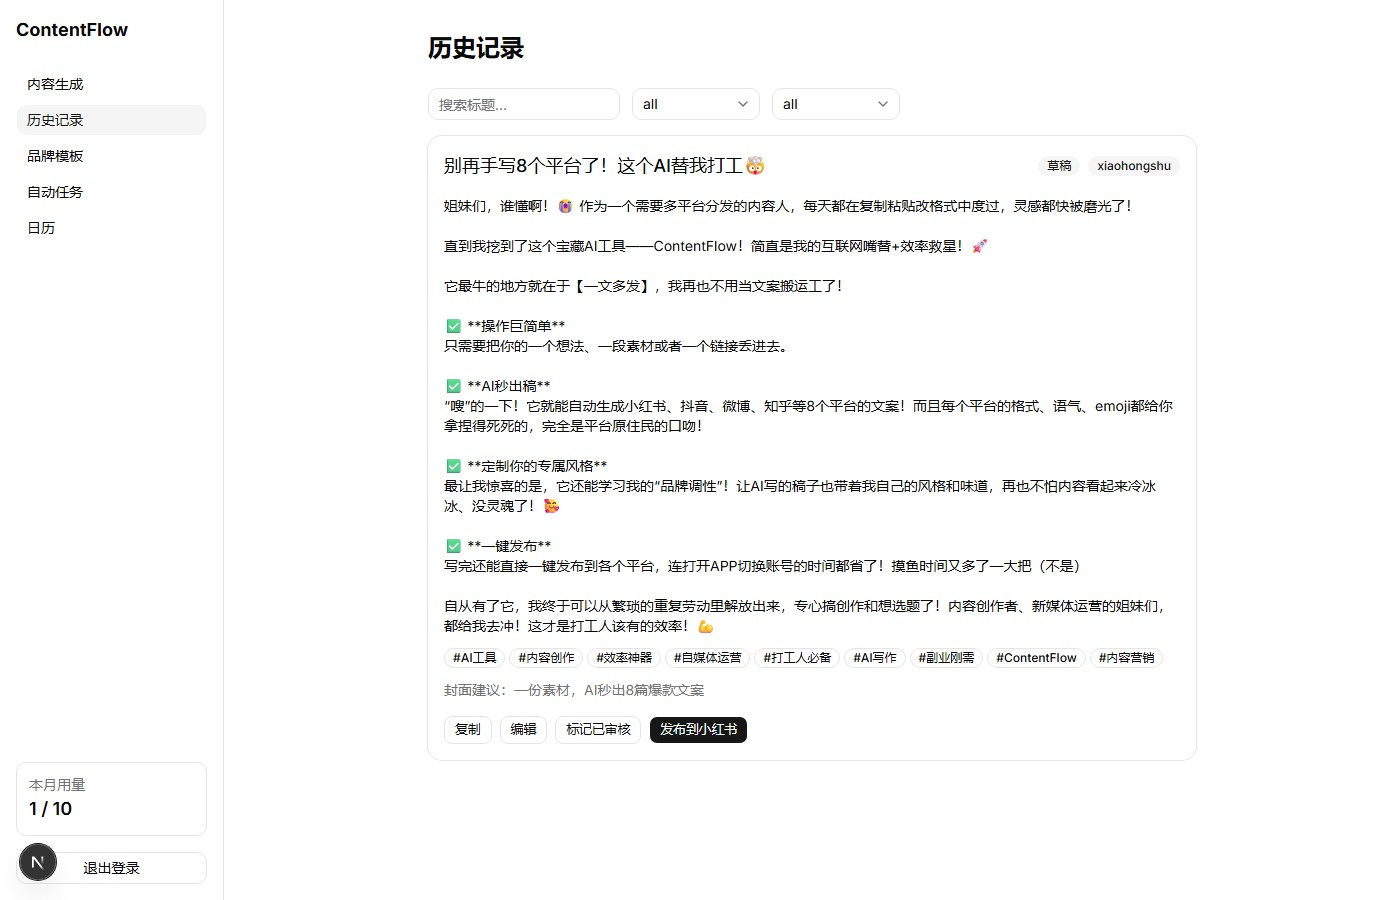Expand the first 'all' filter dropdown
Image resolution: width=1400 pixels, height=900 pixels.
(695, 103)
